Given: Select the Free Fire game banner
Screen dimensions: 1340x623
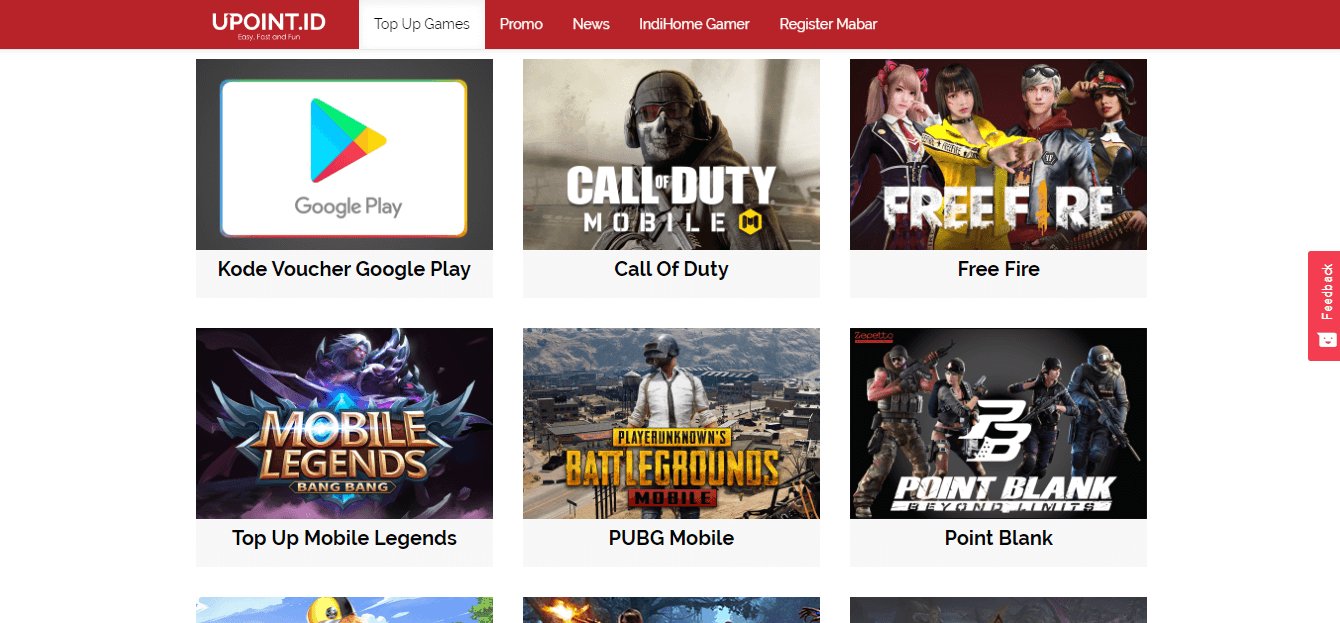Looking at the screenshot, I should 998,154.
